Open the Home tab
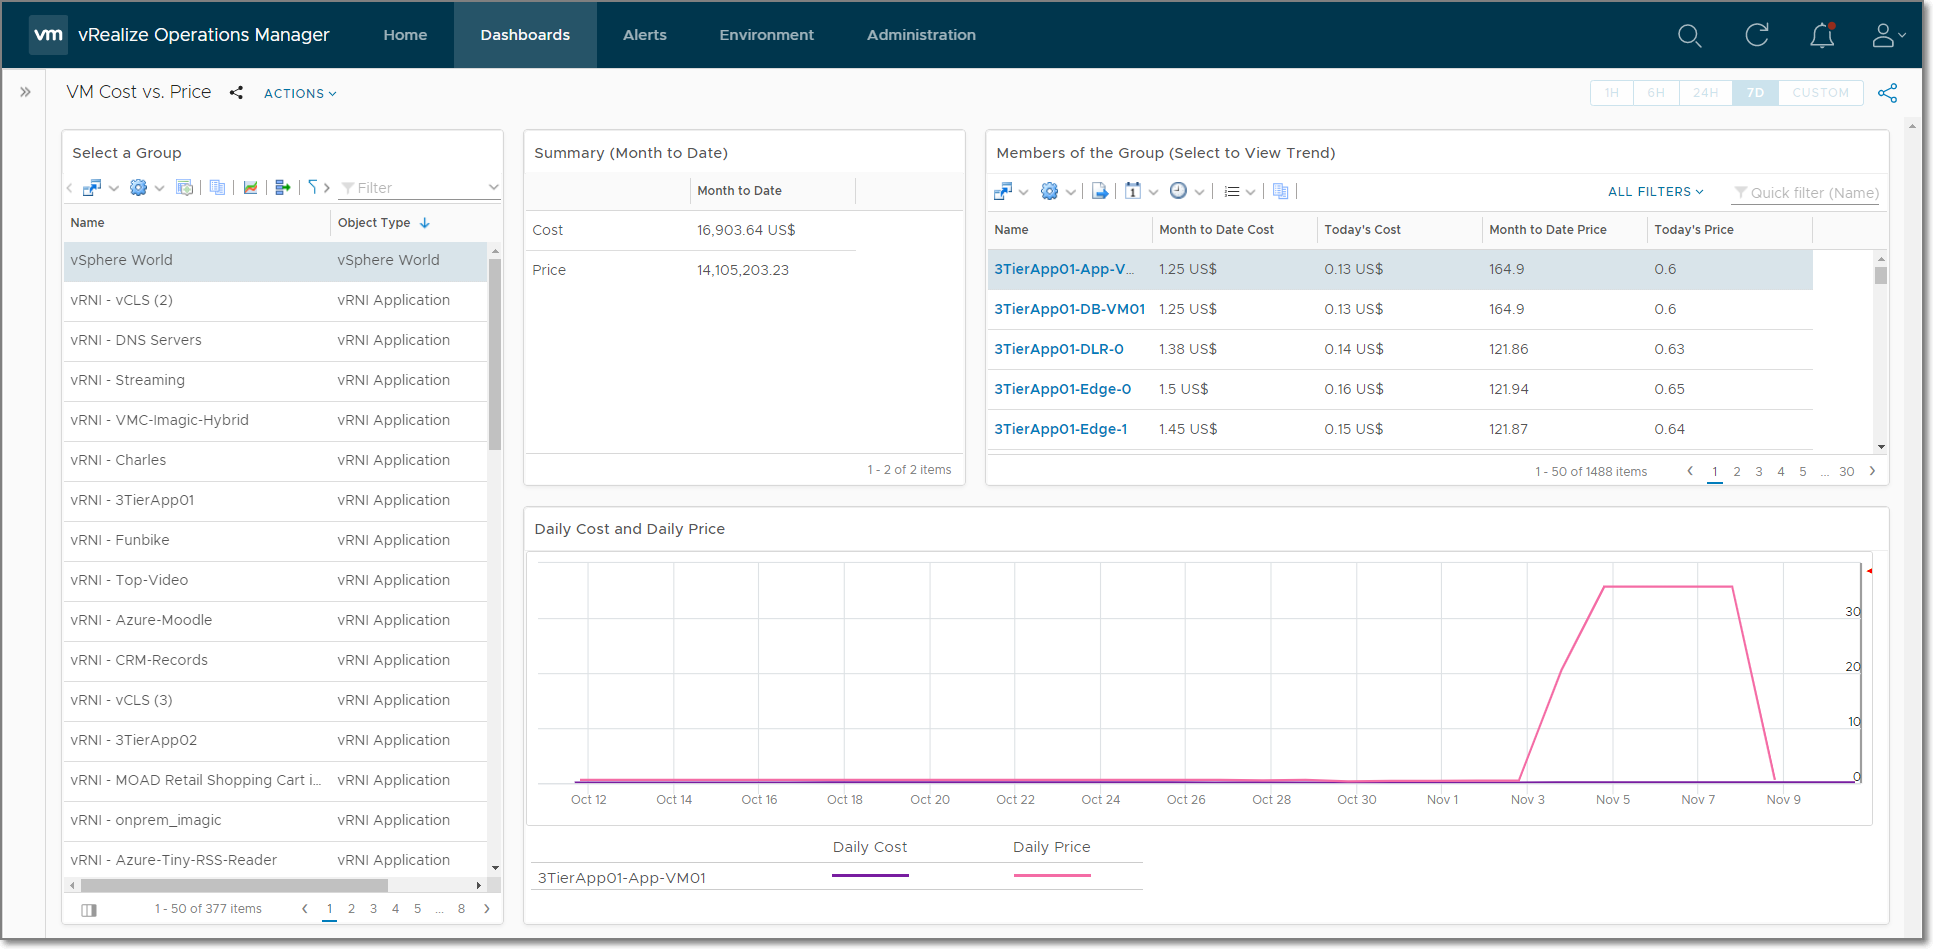Image resolution: width=1933 pixels, height=949 pixels. click(x=405, y=35)
